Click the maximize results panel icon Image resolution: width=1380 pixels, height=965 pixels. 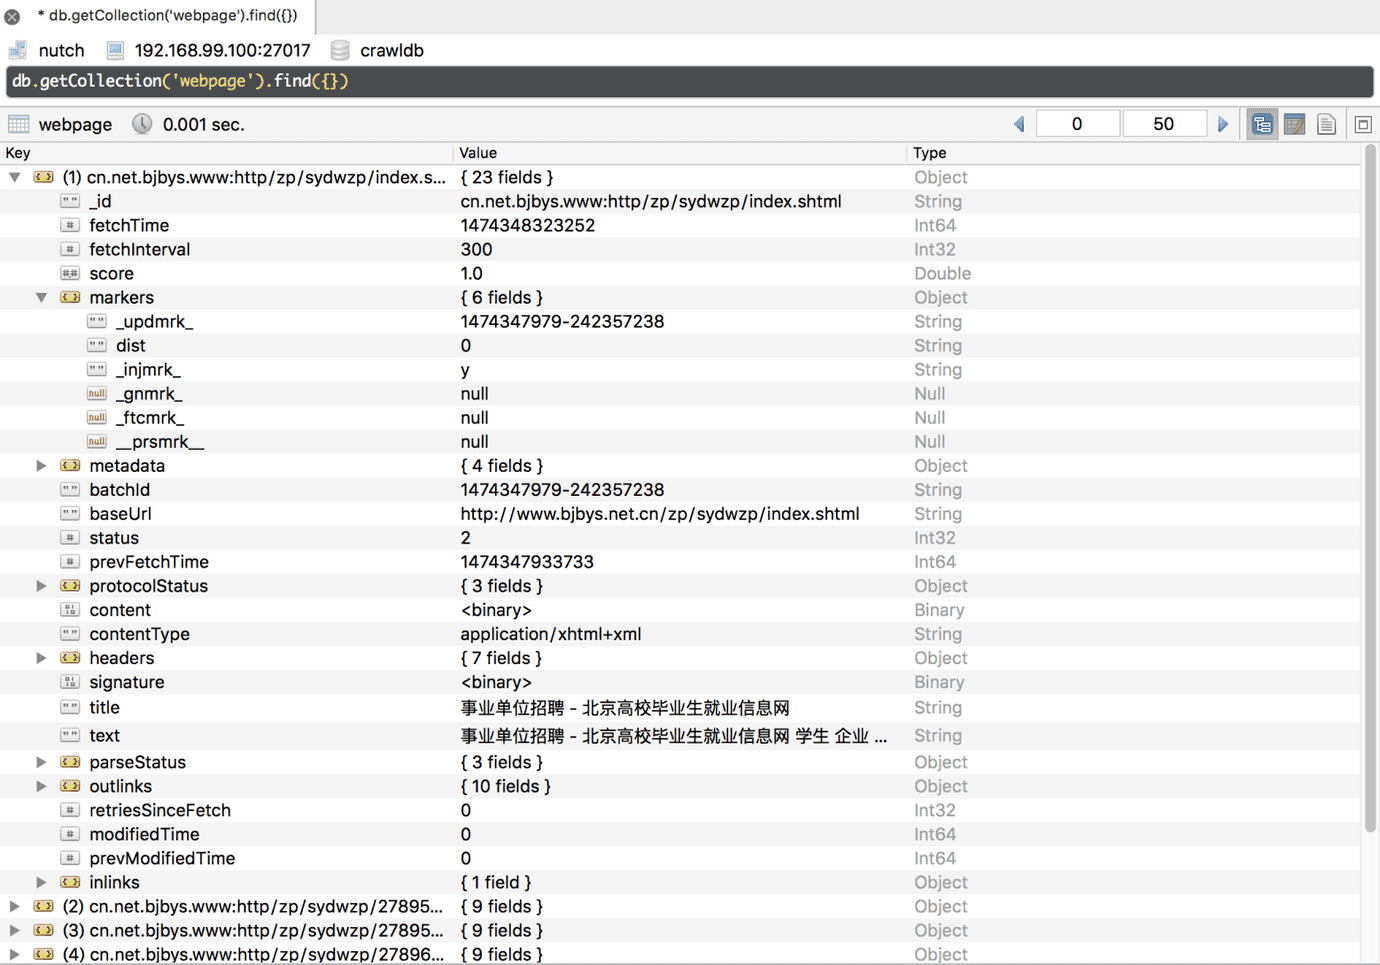(1362, 124)
